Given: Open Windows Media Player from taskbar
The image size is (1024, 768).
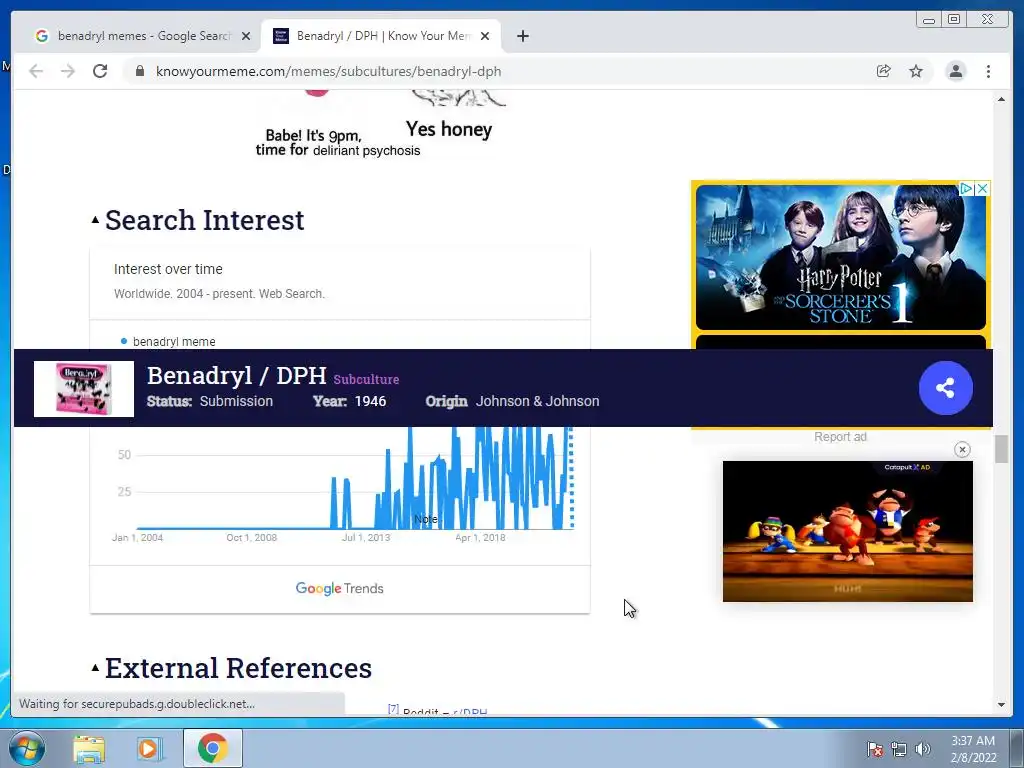Looking at the screenshot, I should [149, 748].
